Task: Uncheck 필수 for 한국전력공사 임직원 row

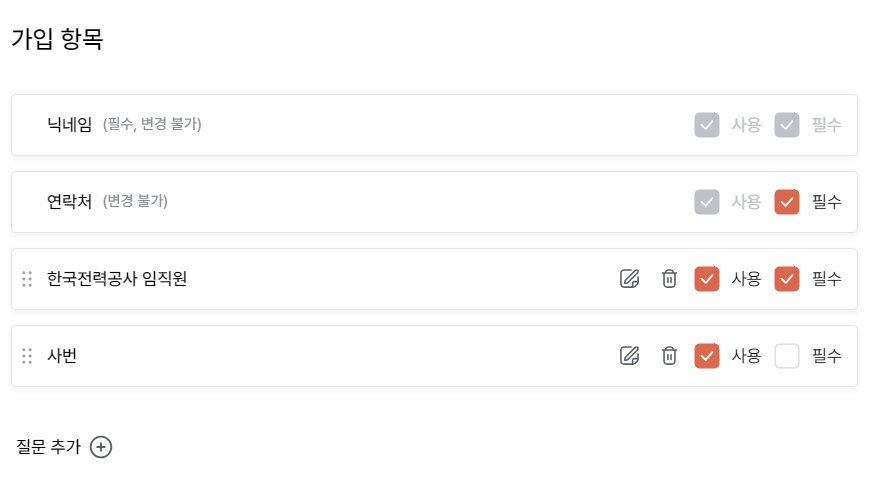Action: 787,278
